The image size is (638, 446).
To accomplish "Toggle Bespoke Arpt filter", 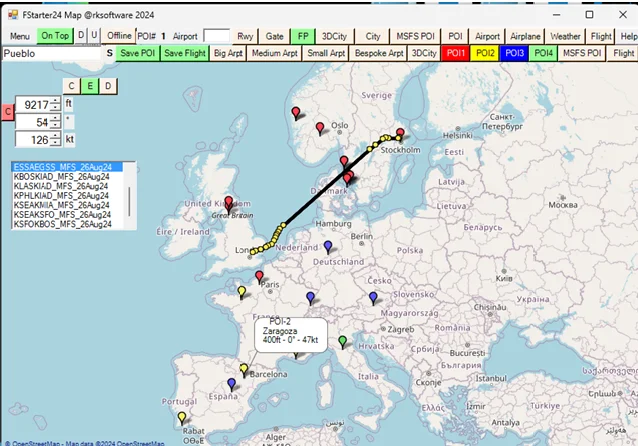I will 379,53.
